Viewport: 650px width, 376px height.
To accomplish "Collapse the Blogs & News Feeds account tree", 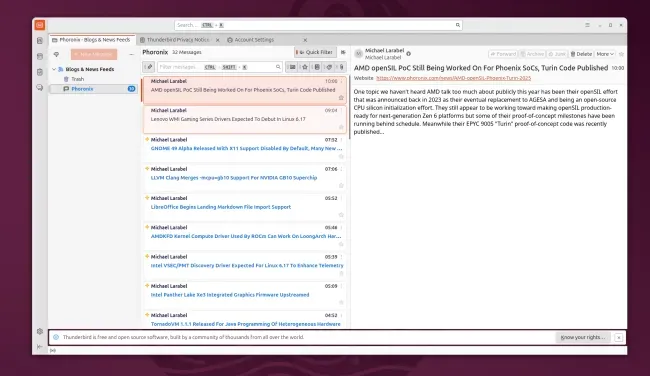I will pos(54,69).
